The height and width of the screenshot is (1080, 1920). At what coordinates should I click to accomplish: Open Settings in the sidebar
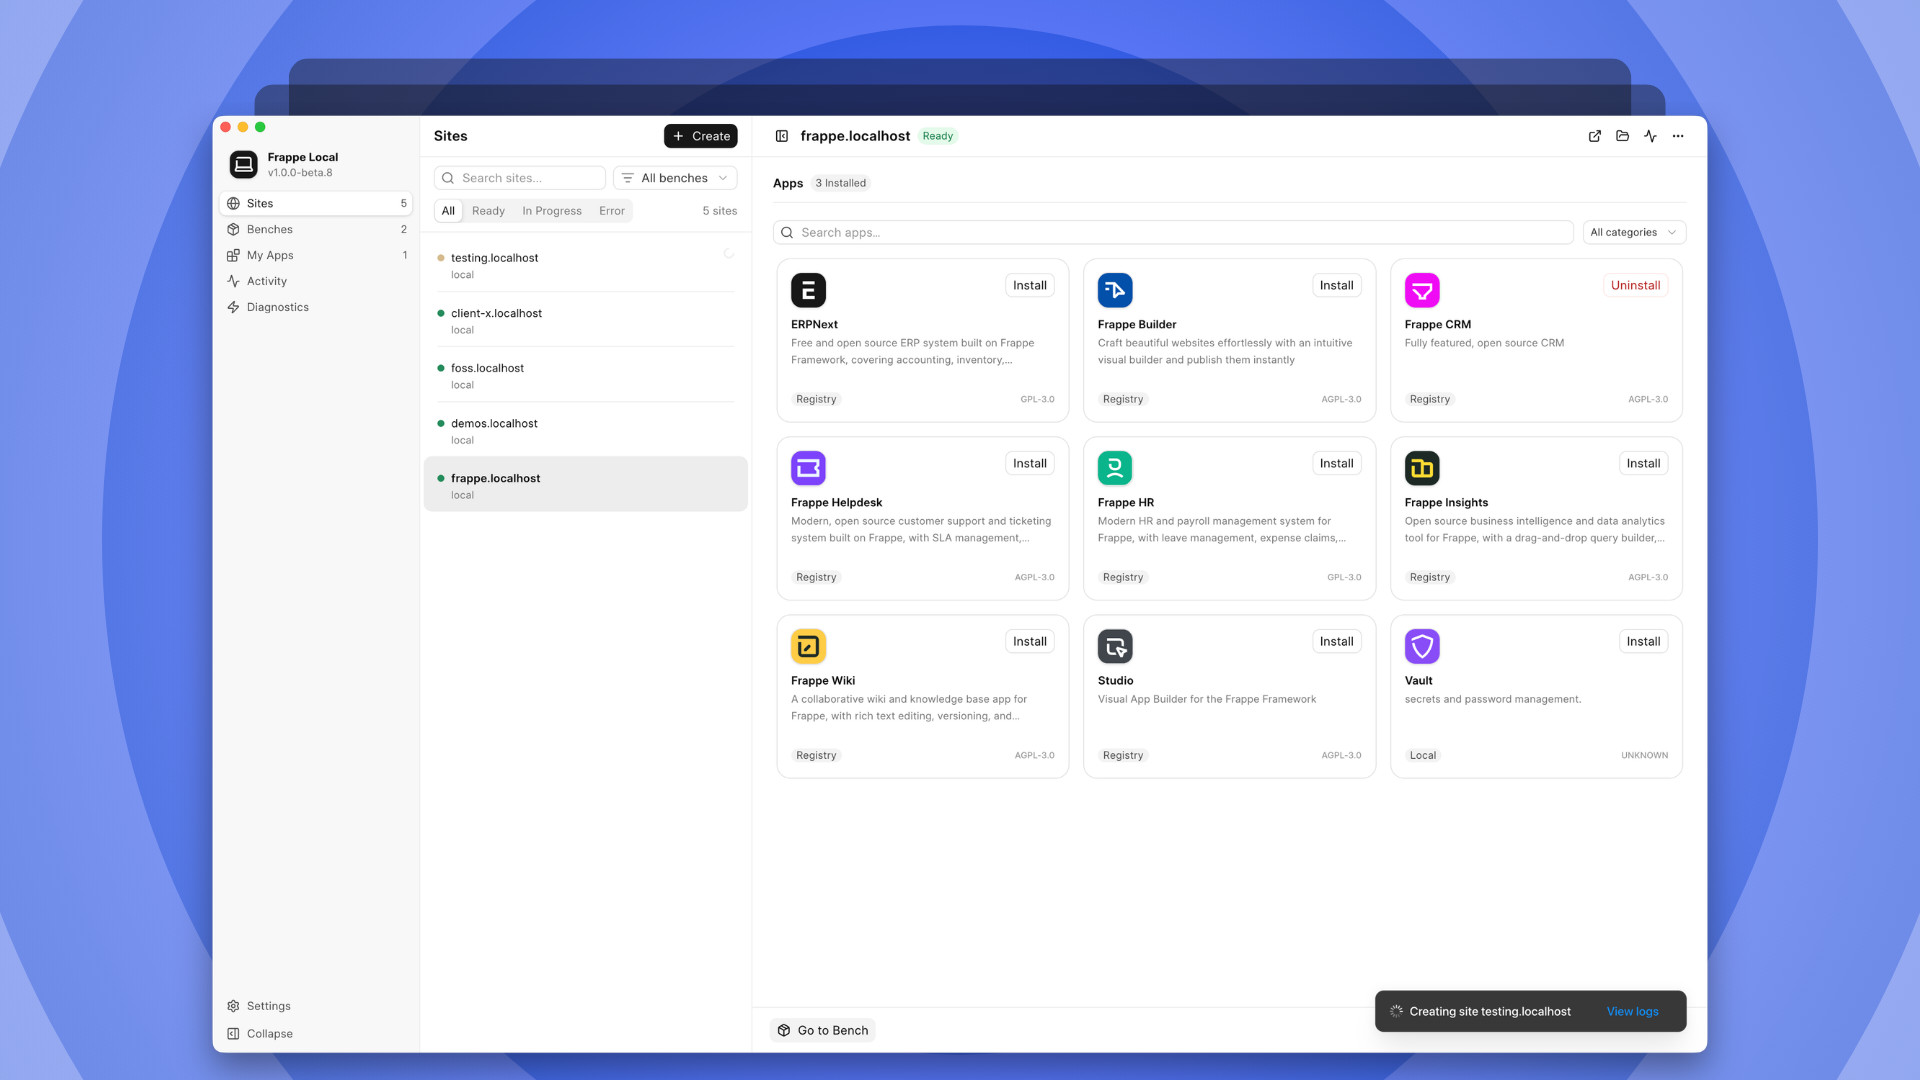[x=316, y=1006]
